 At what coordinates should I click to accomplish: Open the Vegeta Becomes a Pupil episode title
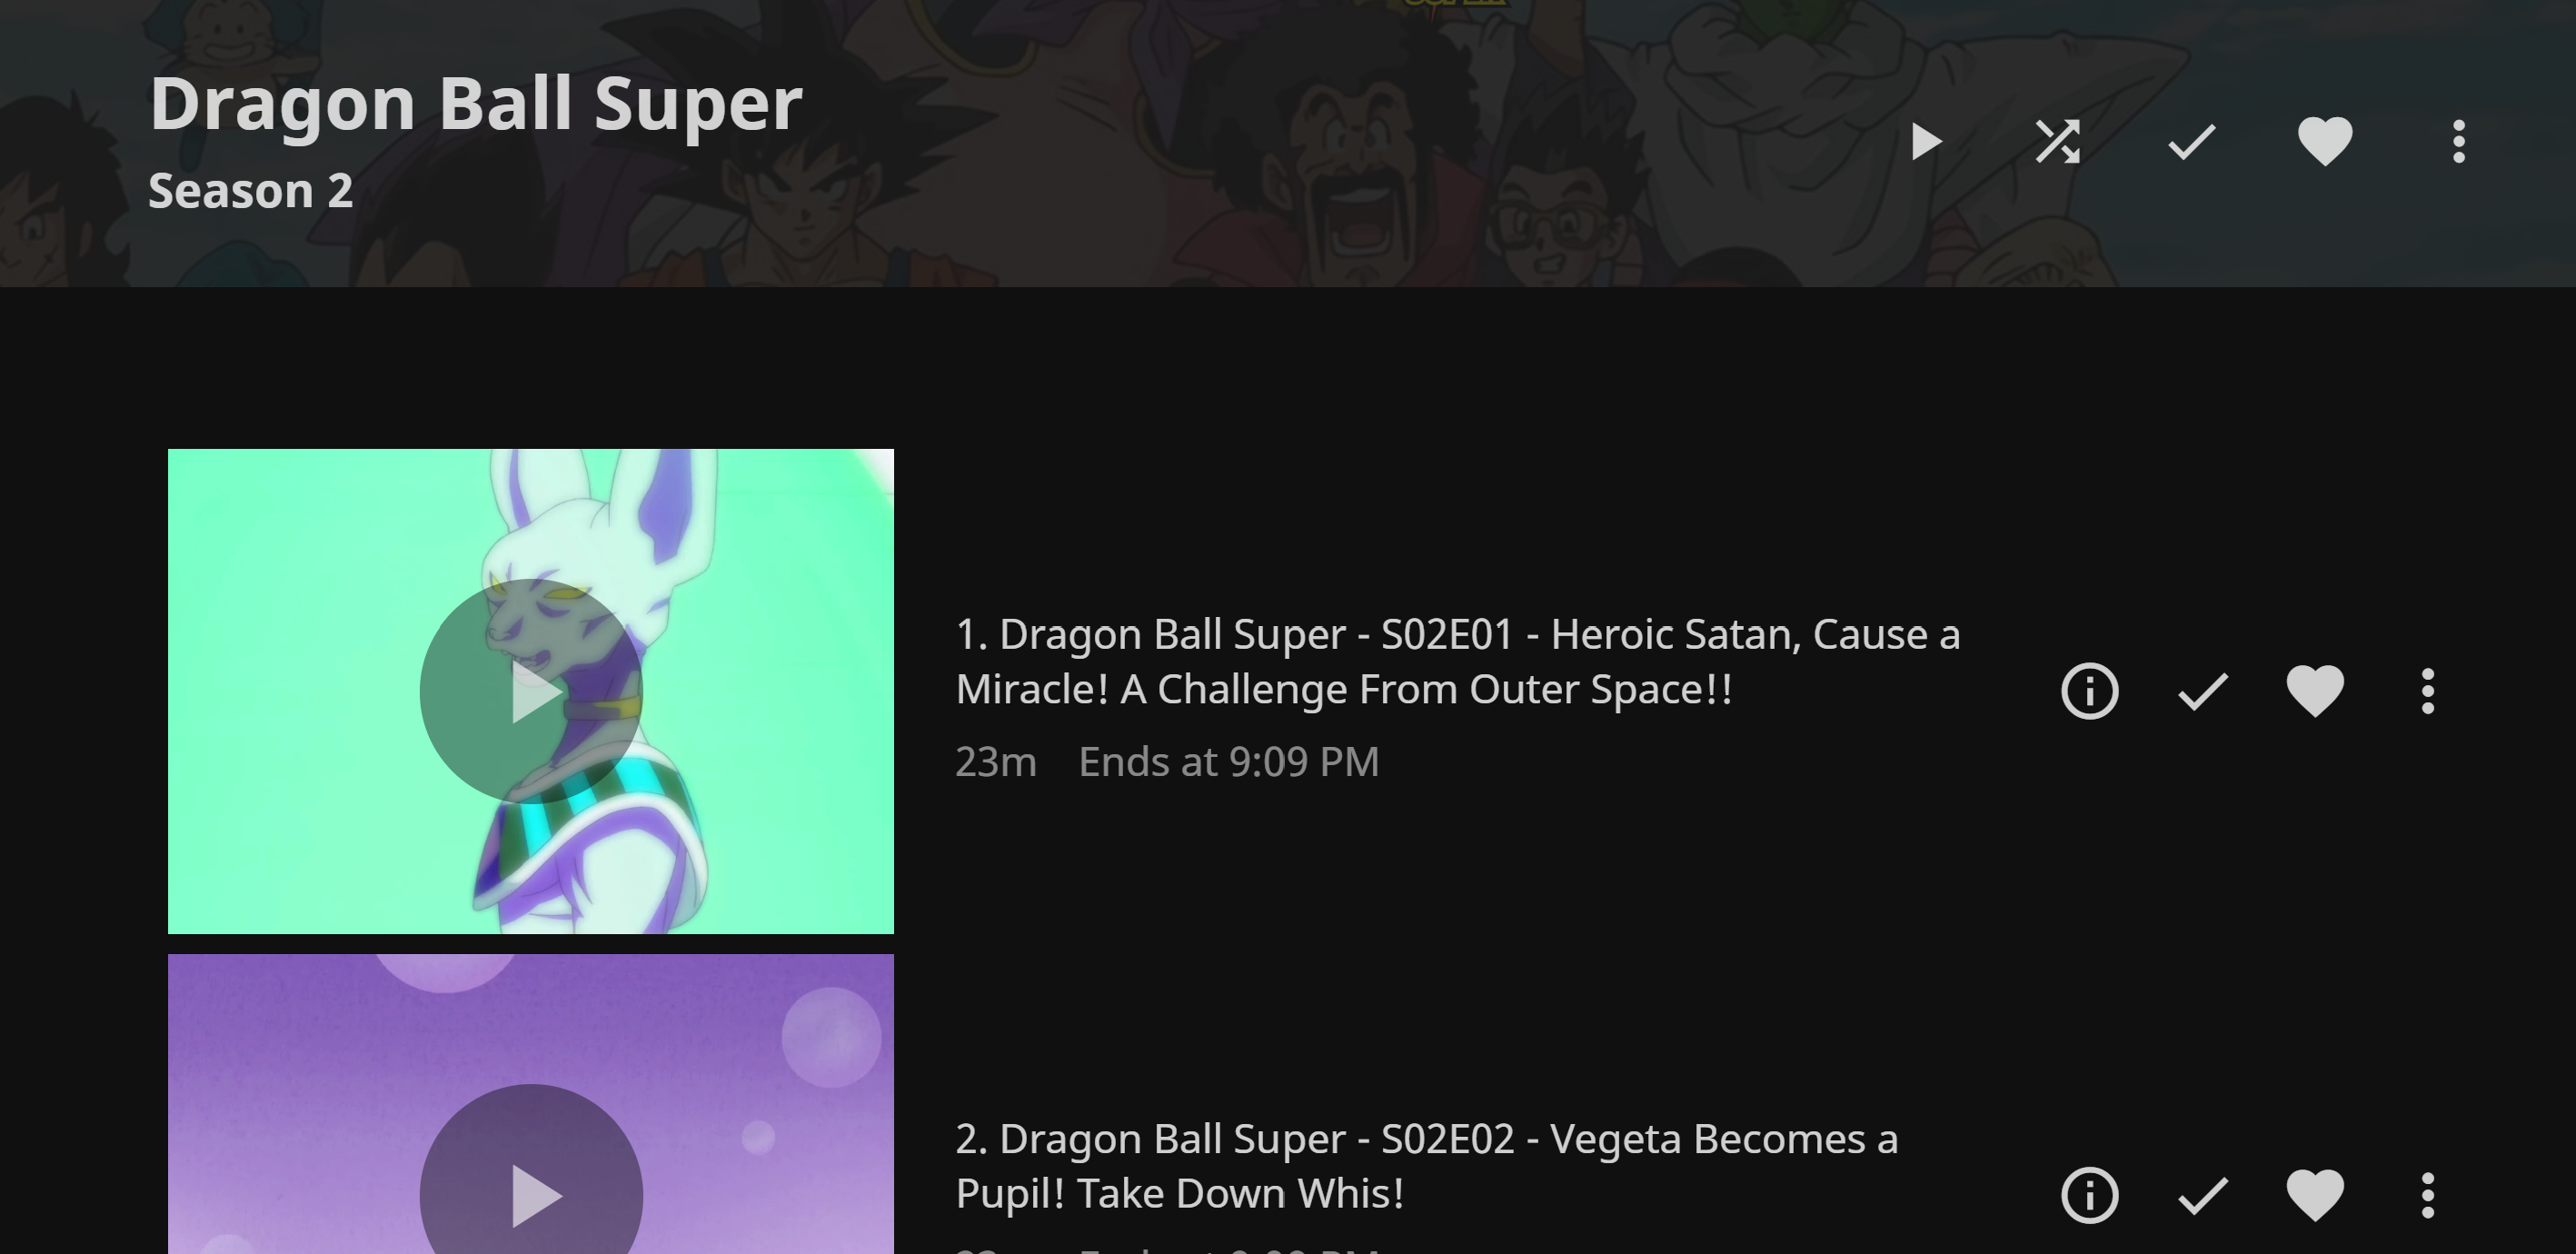tap(1427, 1166)
